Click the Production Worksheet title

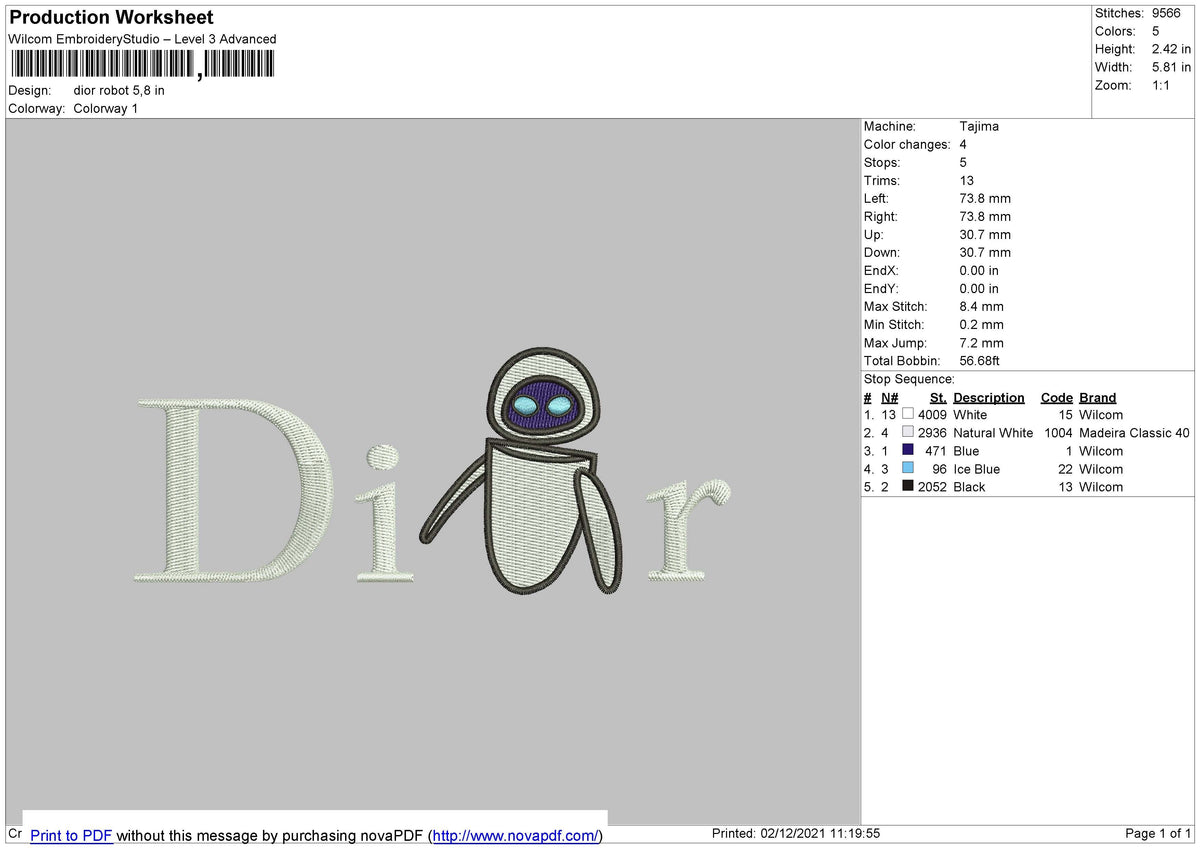tap(111, 17)
